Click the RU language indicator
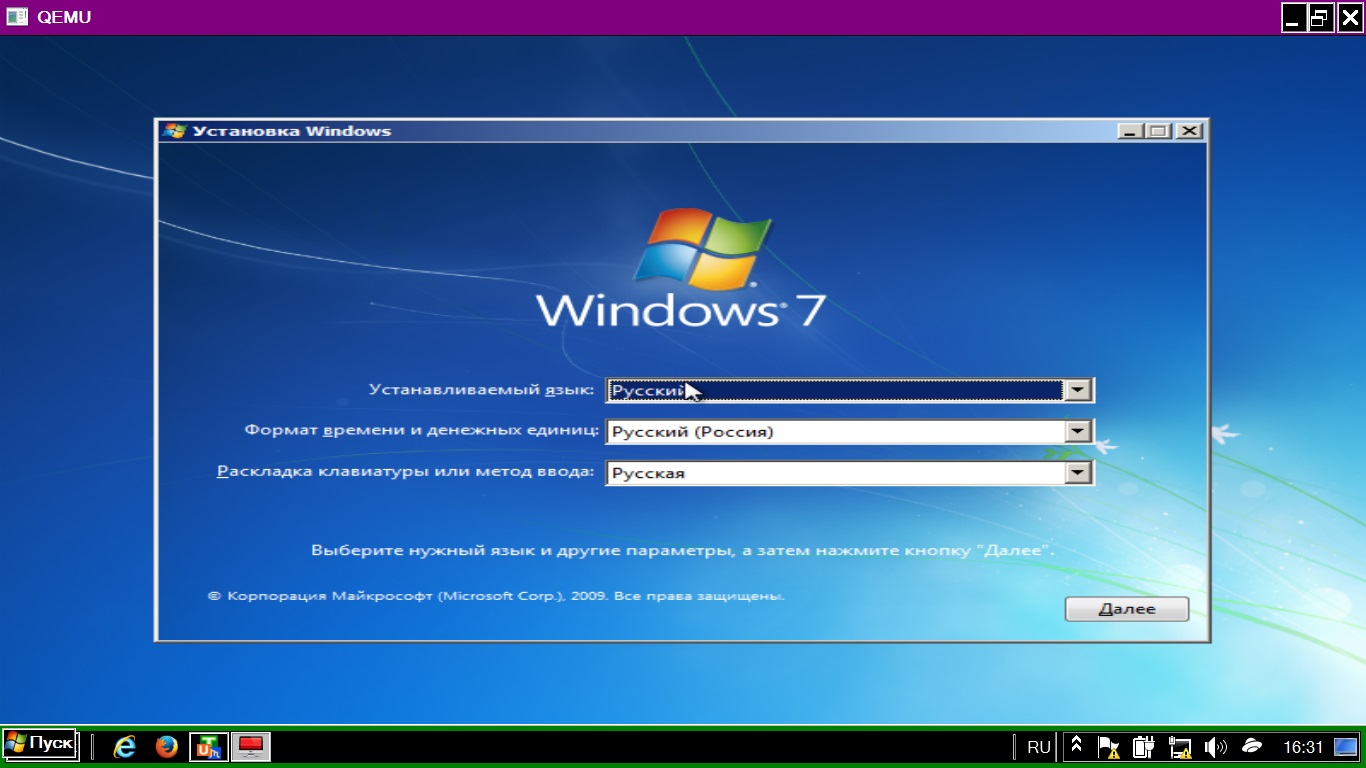This screenshot has height=768, width=1366. pos(1039,747)
